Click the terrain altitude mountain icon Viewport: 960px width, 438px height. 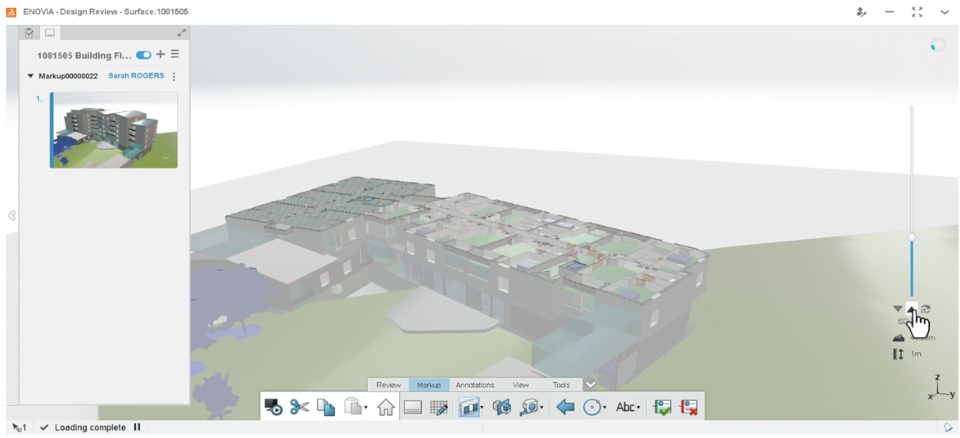click(898, 338)
